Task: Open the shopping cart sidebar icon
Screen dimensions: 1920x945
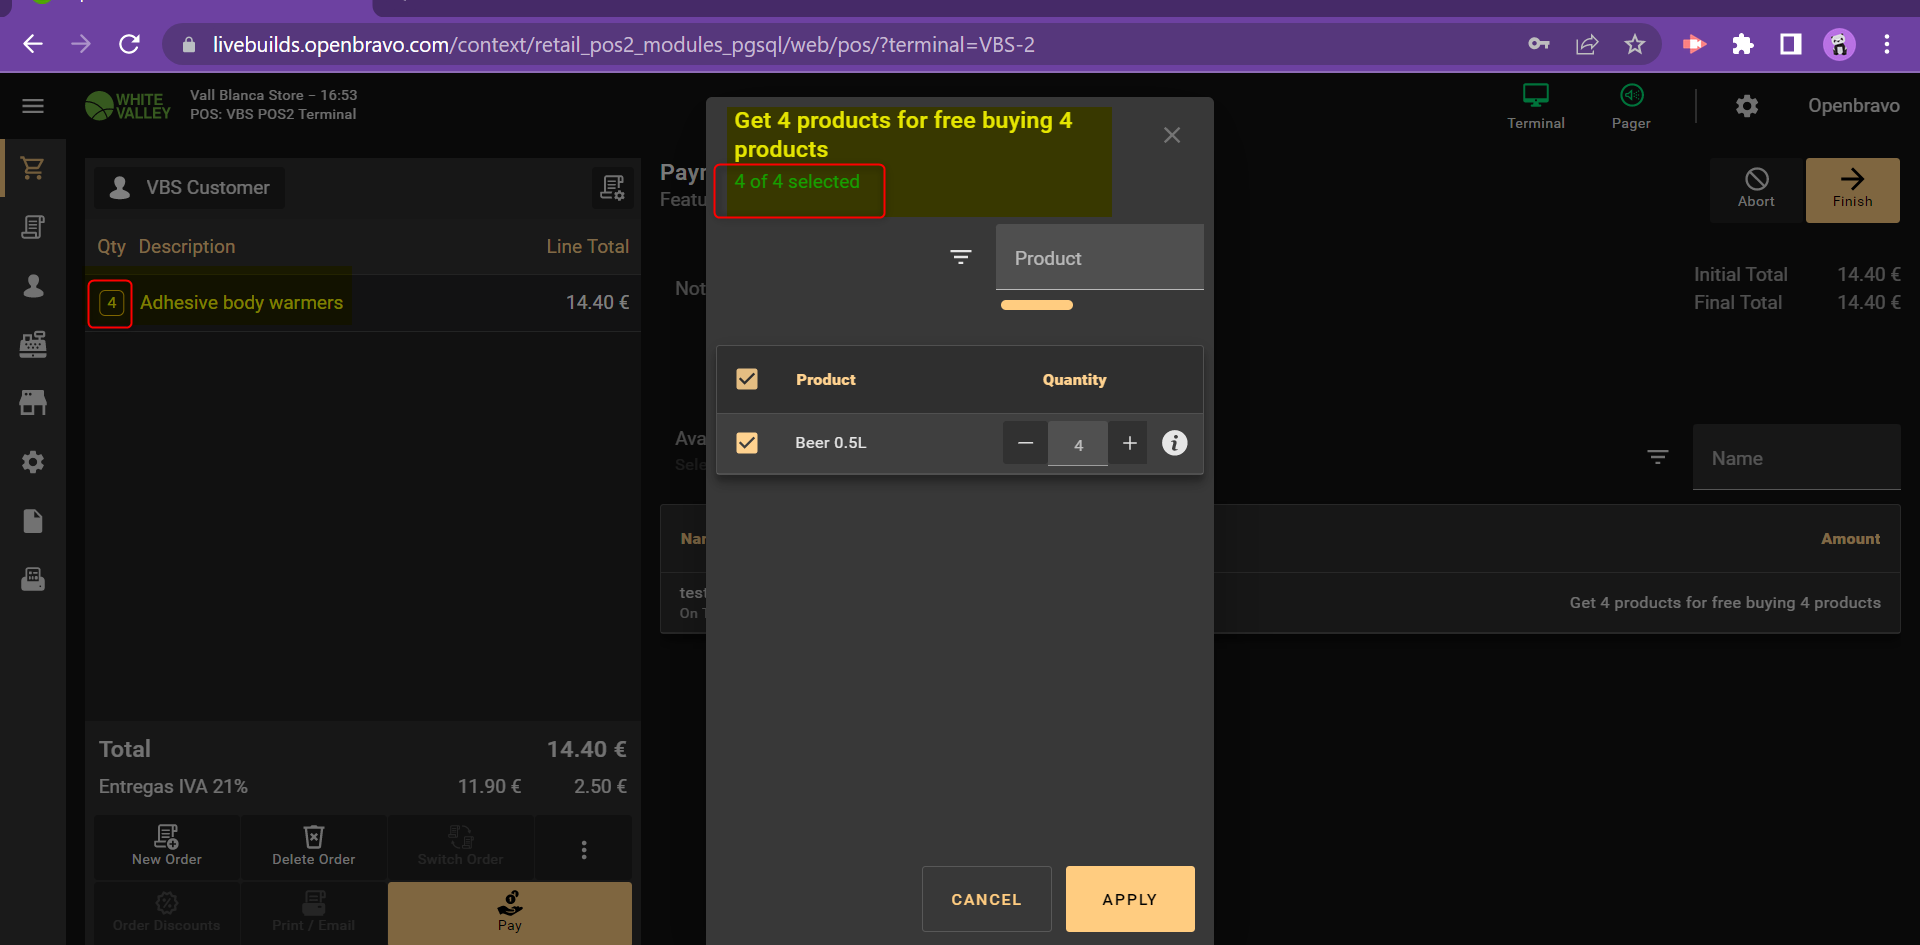Action: pyautogui.click(x=33, y=168)
